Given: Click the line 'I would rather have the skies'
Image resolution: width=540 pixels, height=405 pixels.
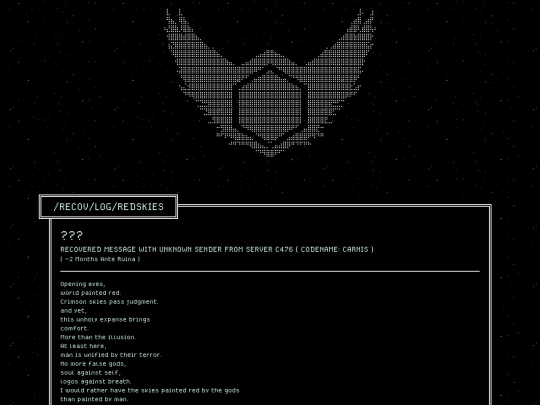Looking at the screenshot, I should (x=150, y=391).
